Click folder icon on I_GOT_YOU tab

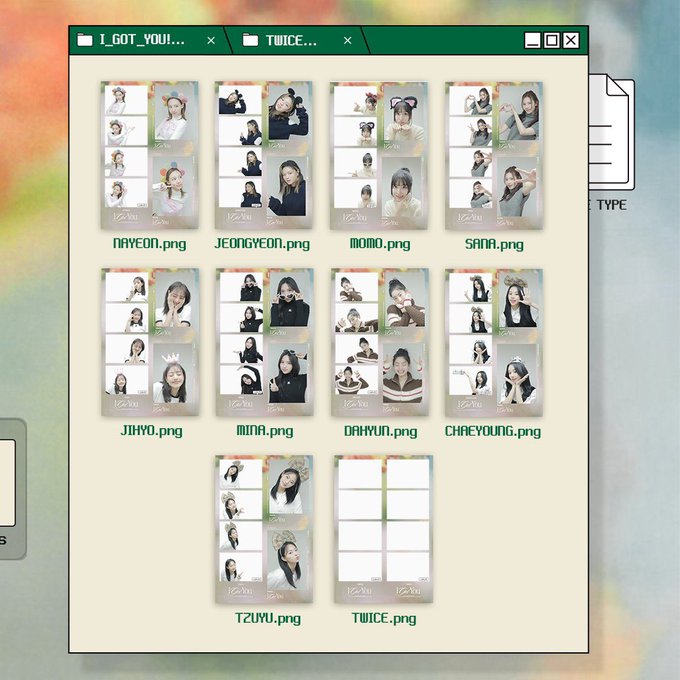pos(85,40)
